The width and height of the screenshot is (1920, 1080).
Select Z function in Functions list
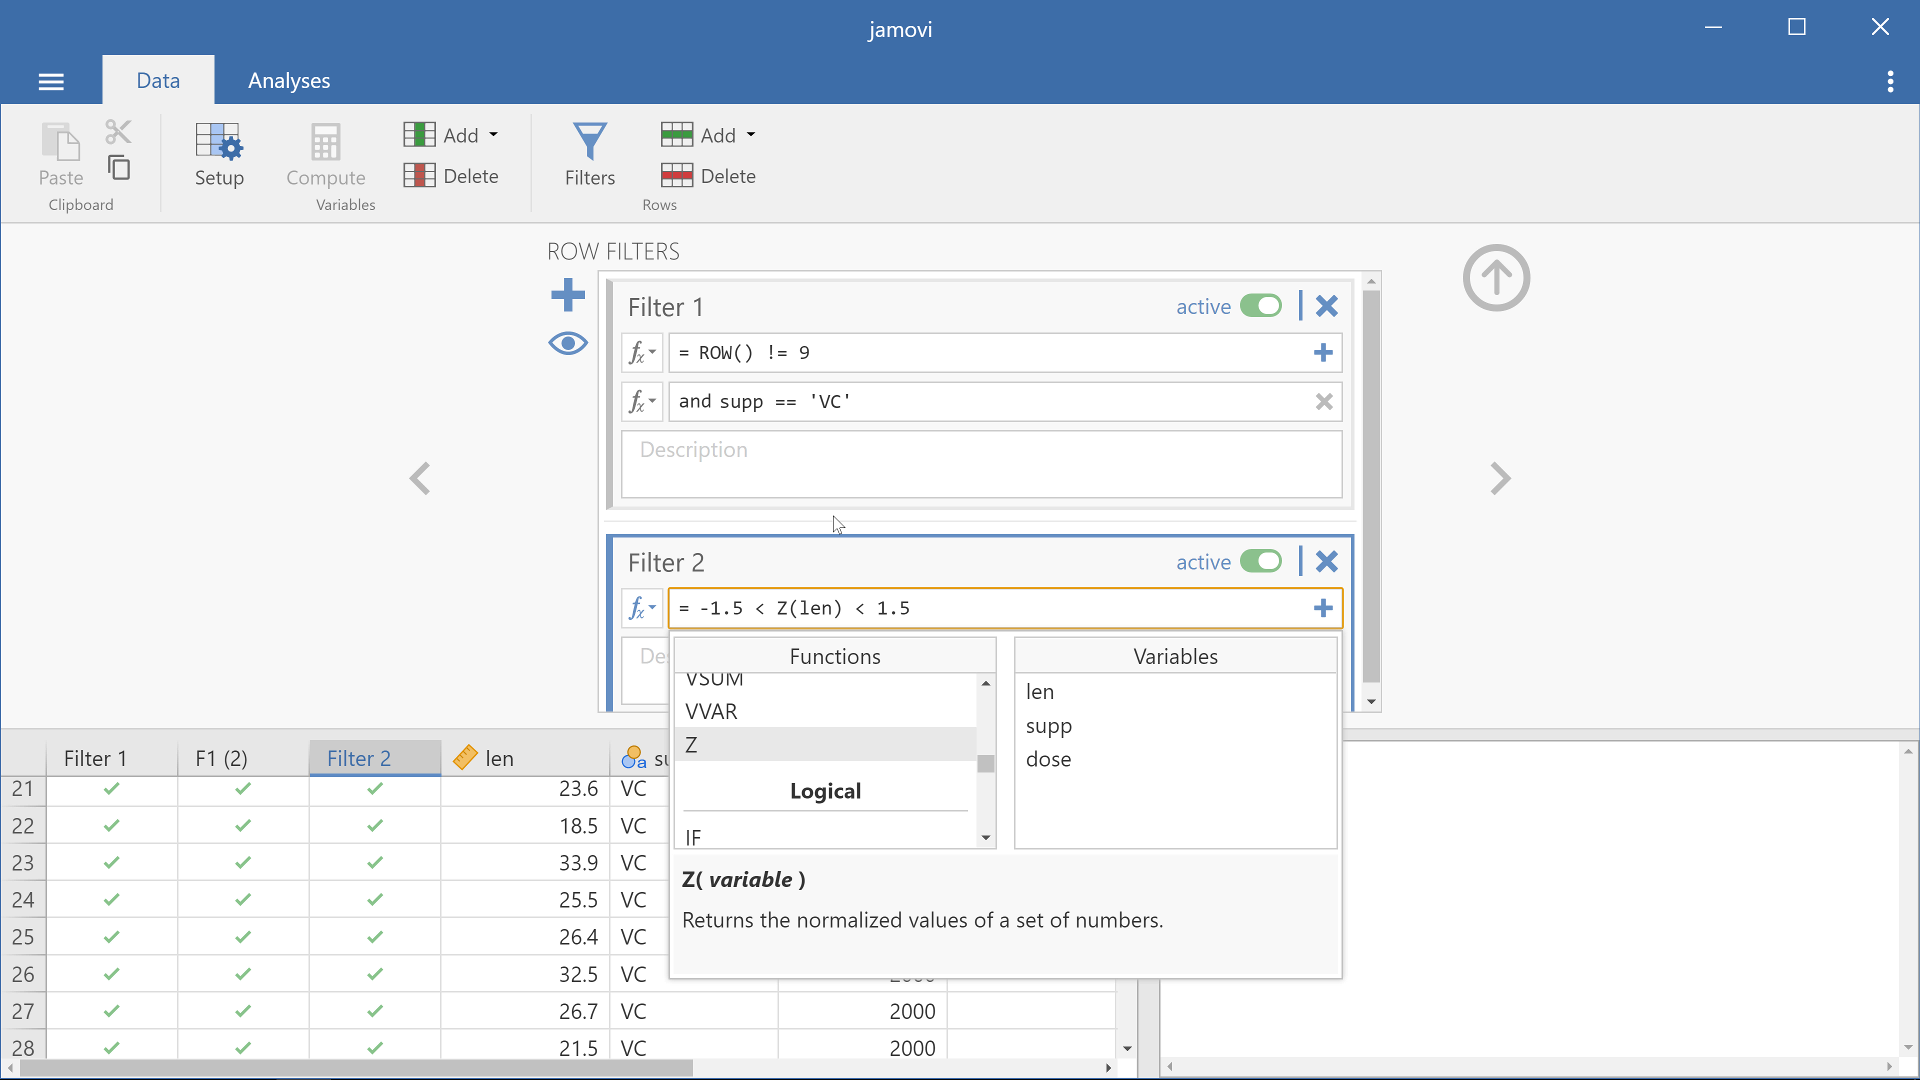coord(825,745)
